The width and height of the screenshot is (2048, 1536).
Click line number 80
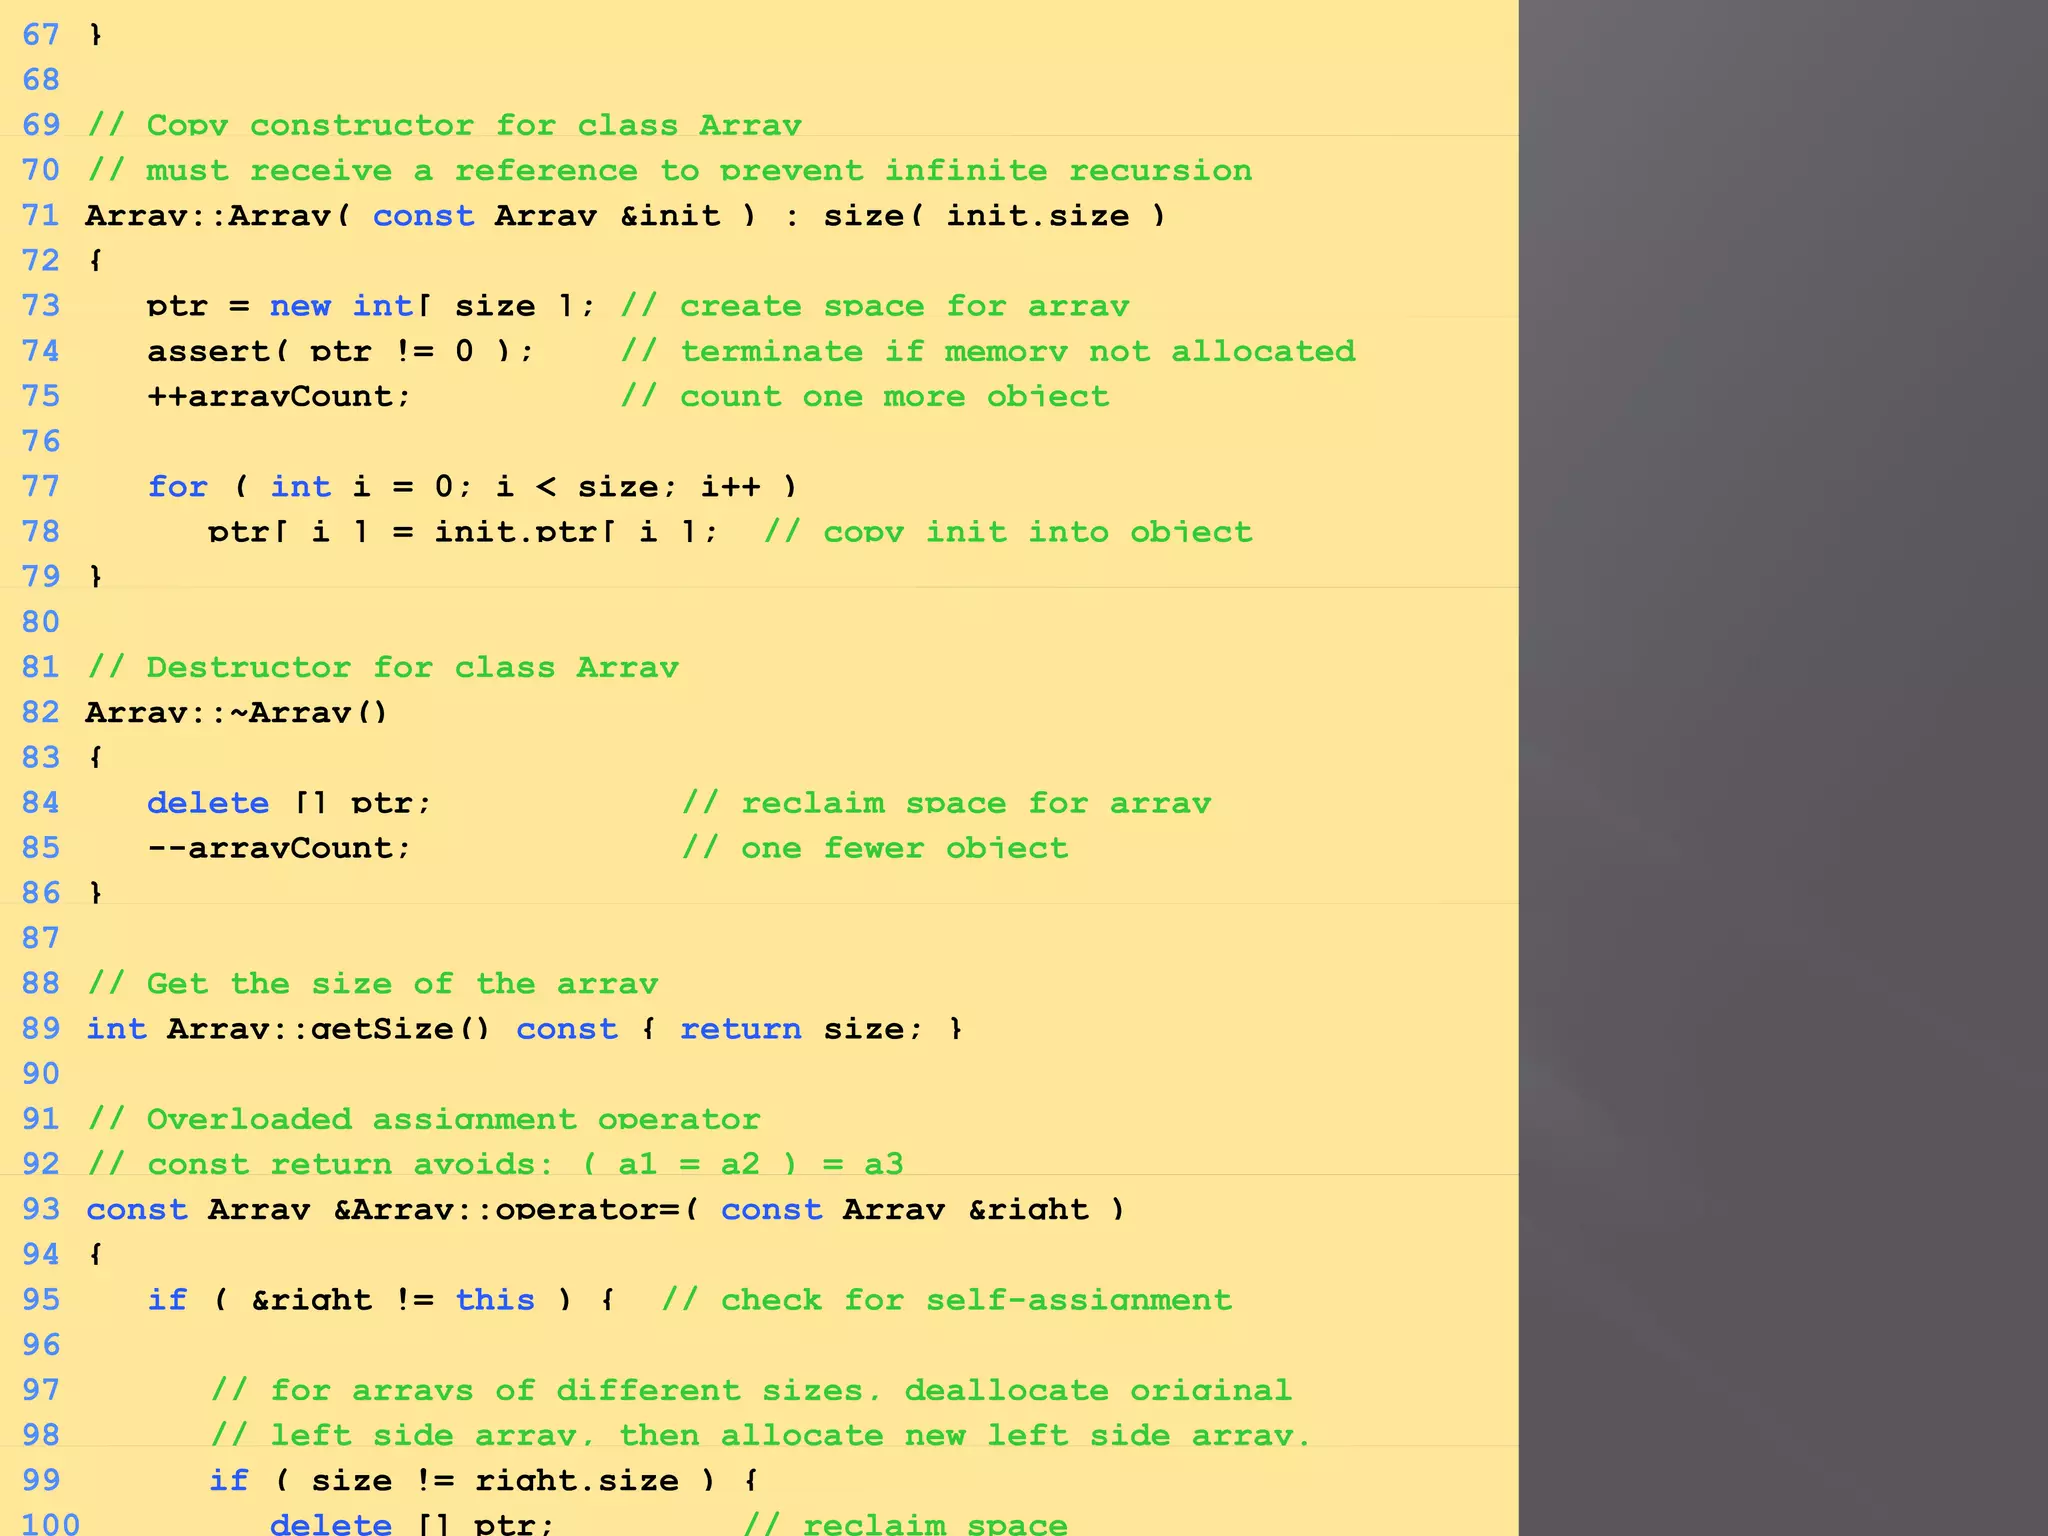click(x=41, y=622)
